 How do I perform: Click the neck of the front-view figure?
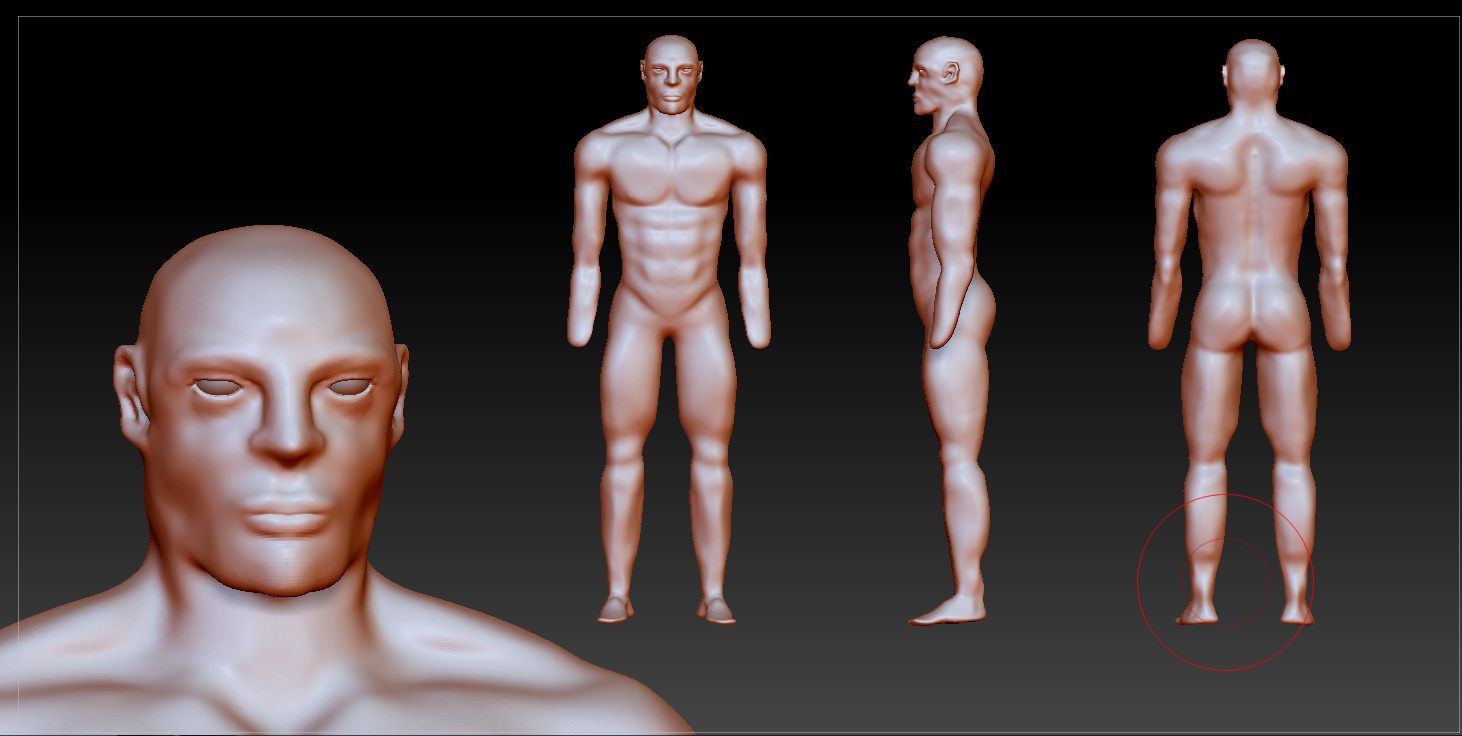point(671,121)
